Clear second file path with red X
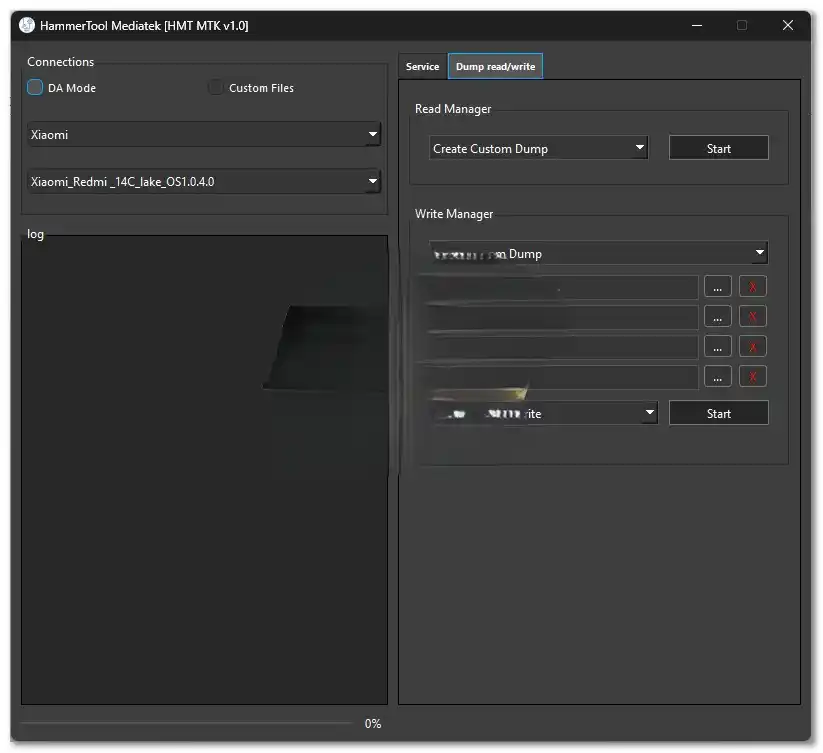Viewport: 823px width, 753px height. [x=753, y=317]
